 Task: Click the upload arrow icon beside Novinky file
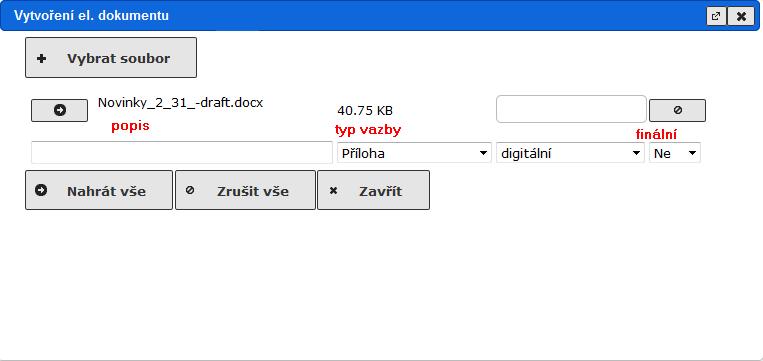[x=59, y=110]
